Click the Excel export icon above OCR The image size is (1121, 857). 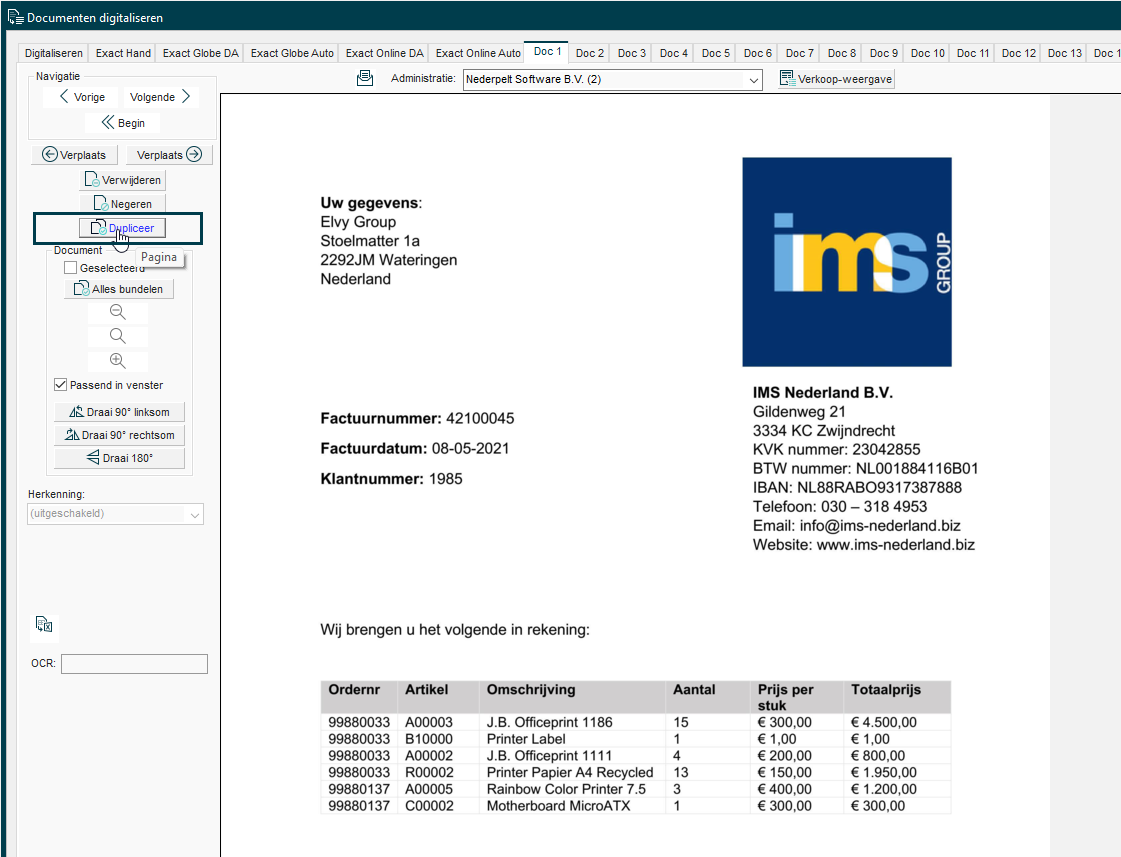tap(44, 625)
